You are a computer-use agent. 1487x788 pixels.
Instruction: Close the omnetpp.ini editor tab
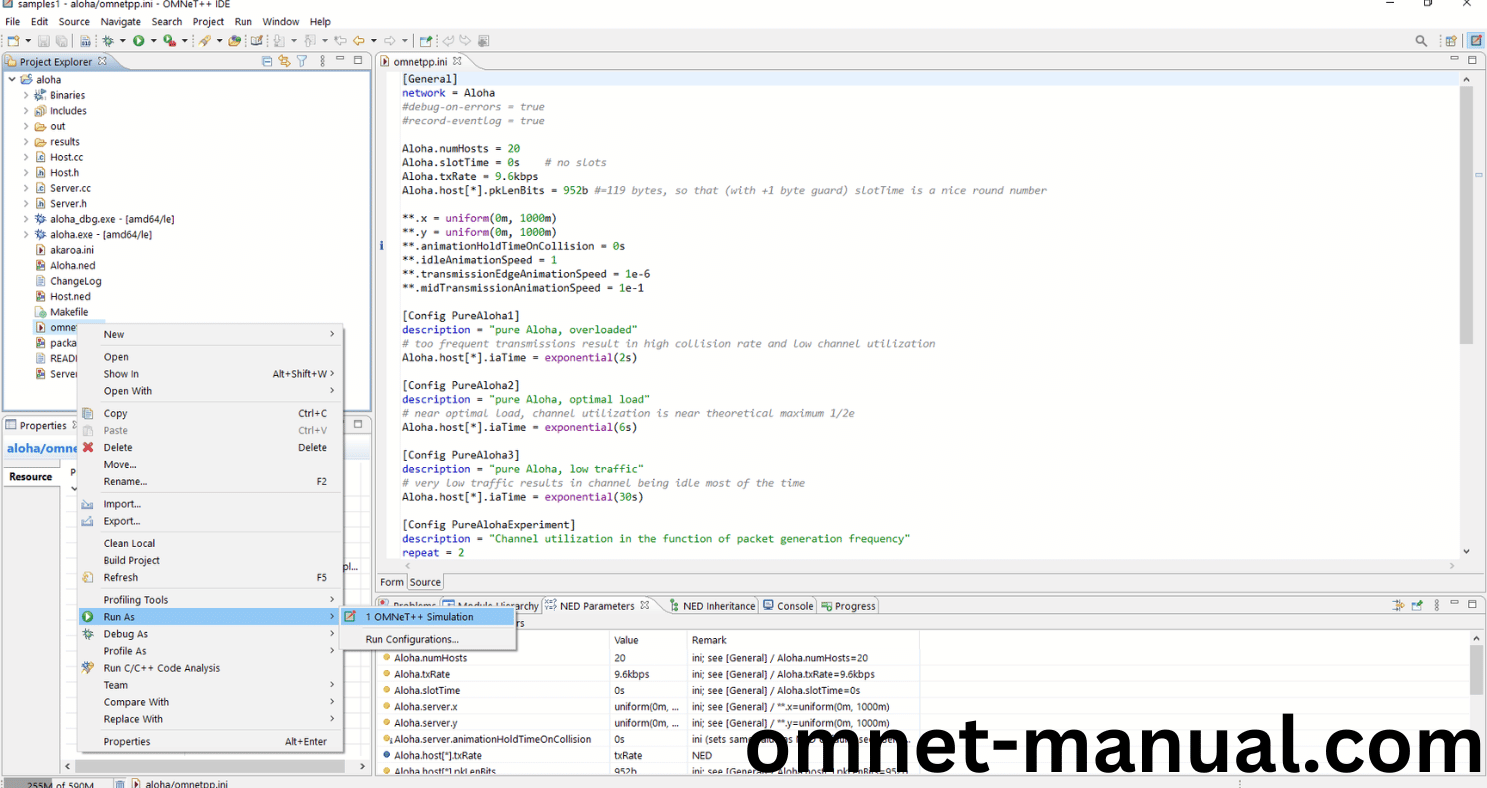(457, 62)
